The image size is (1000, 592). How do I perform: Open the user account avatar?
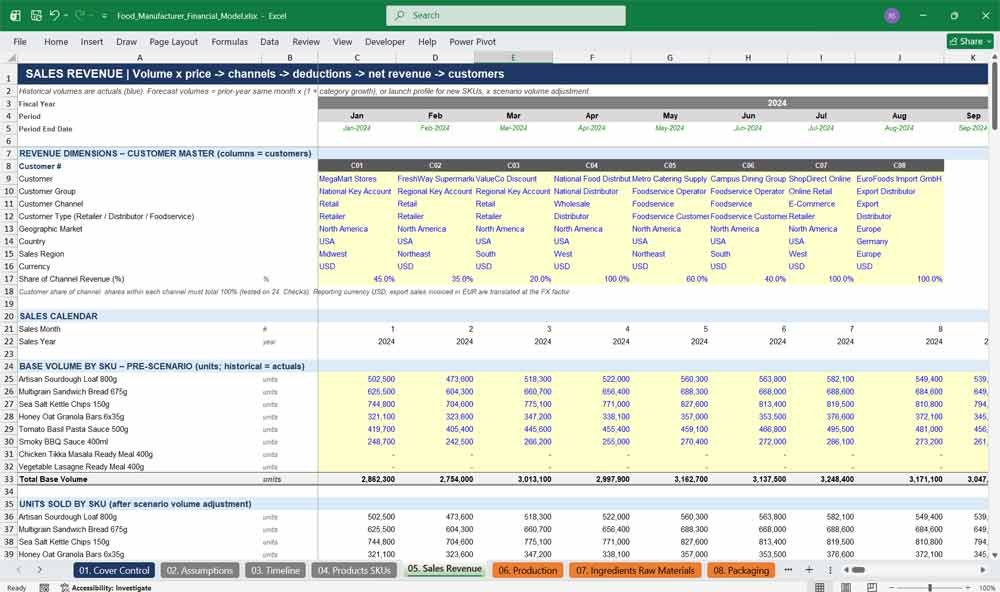tap(892, 16)
